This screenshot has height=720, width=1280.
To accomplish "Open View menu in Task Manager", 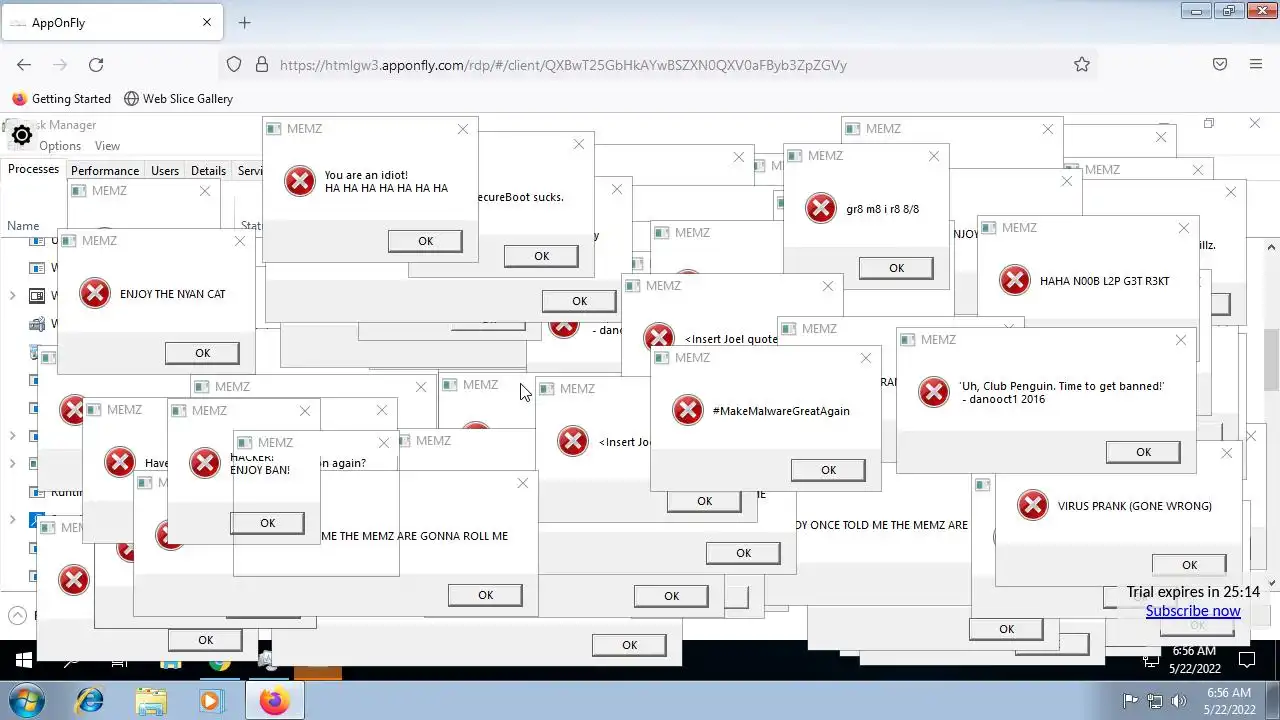I will coord(107,146).
